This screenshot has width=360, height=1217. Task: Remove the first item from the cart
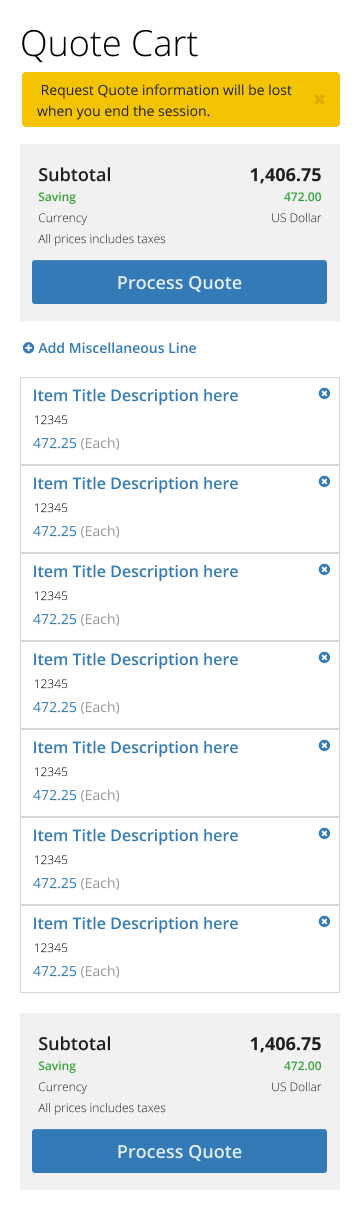(324, 394)
